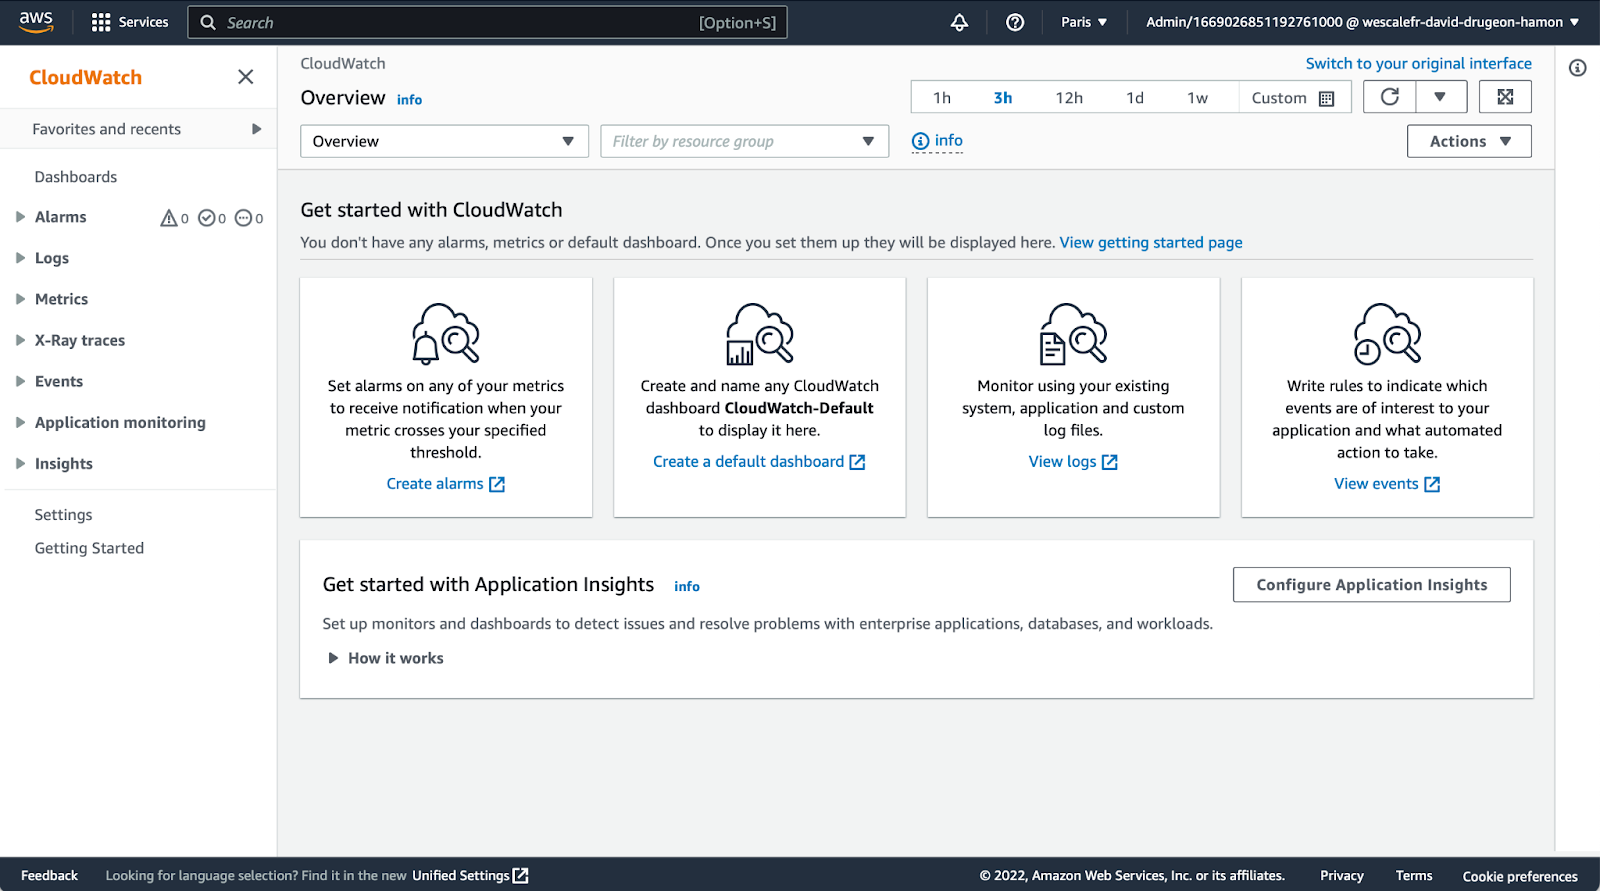Click the events clock cloud illustration
The height and width of the screenshot is (891, 1600).
1387,334
